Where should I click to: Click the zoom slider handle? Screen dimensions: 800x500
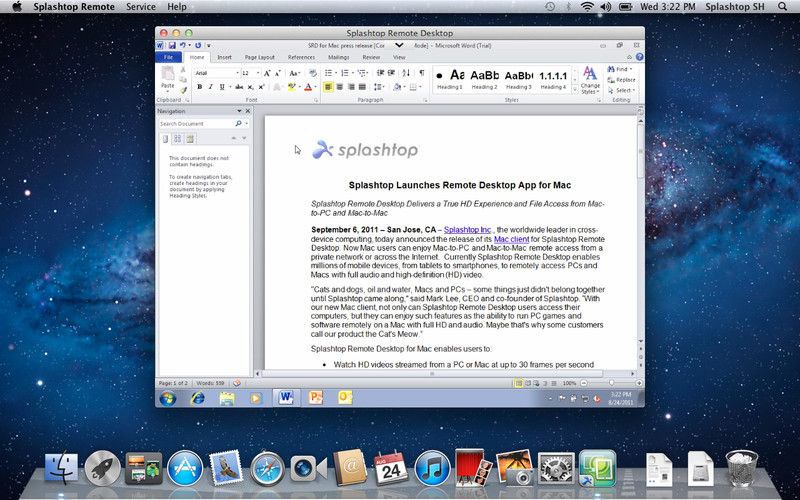[x=611, y=383]
